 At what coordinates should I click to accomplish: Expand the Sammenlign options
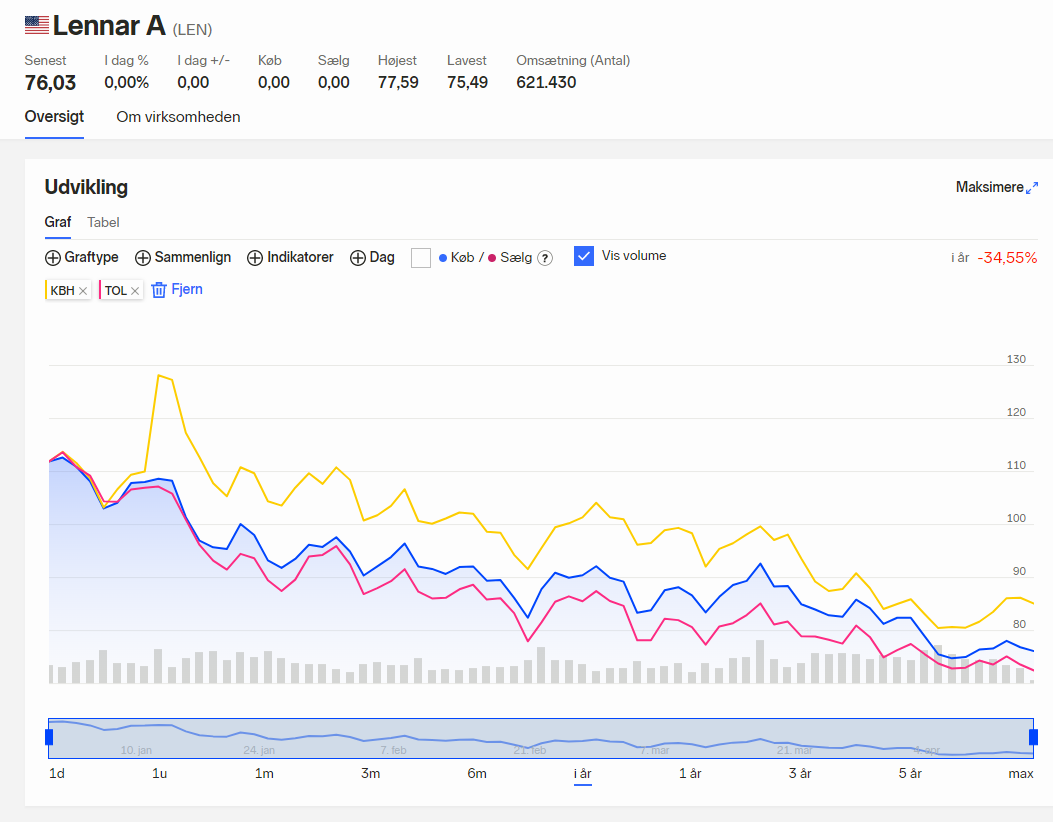tap(183, 257)
